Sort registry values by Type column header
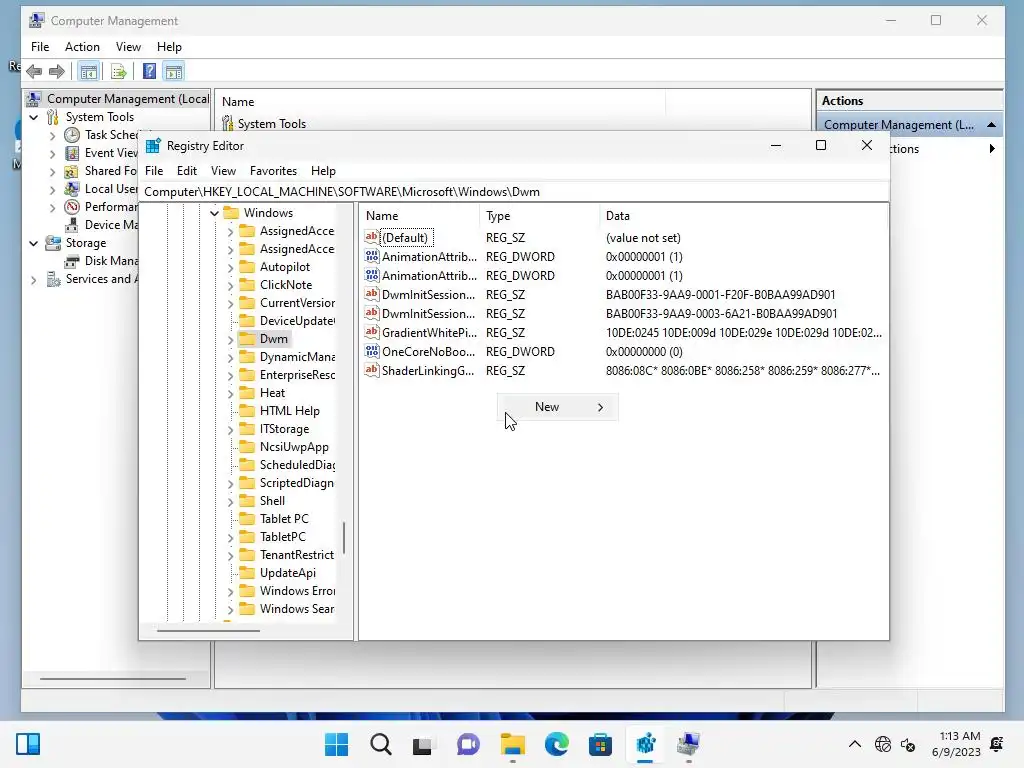The width and height of the screenshot is (1024, 768). (x=539, y=216)
